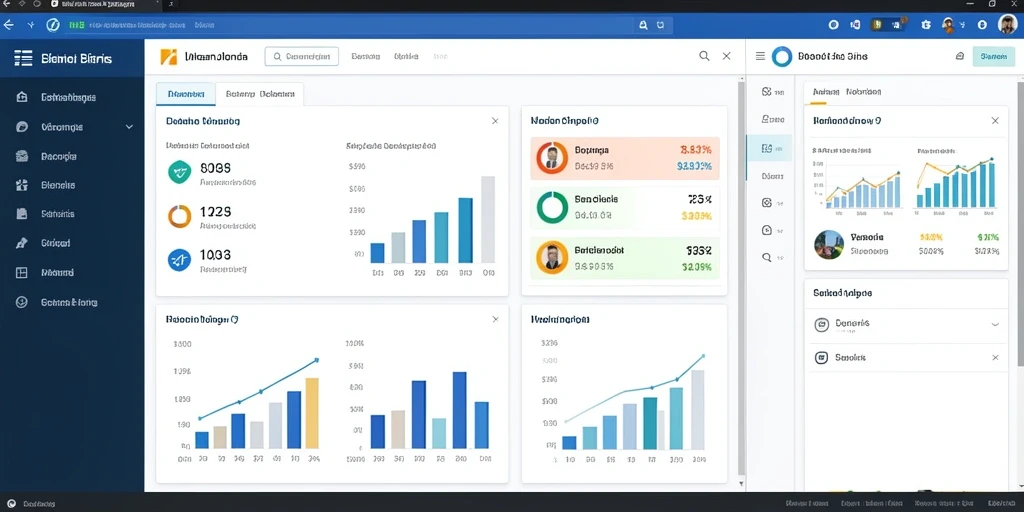Viewport: 1024px width, 512px height.
Task: Open the magnifier icon in right mini sidebar
Action: [767, 257]
